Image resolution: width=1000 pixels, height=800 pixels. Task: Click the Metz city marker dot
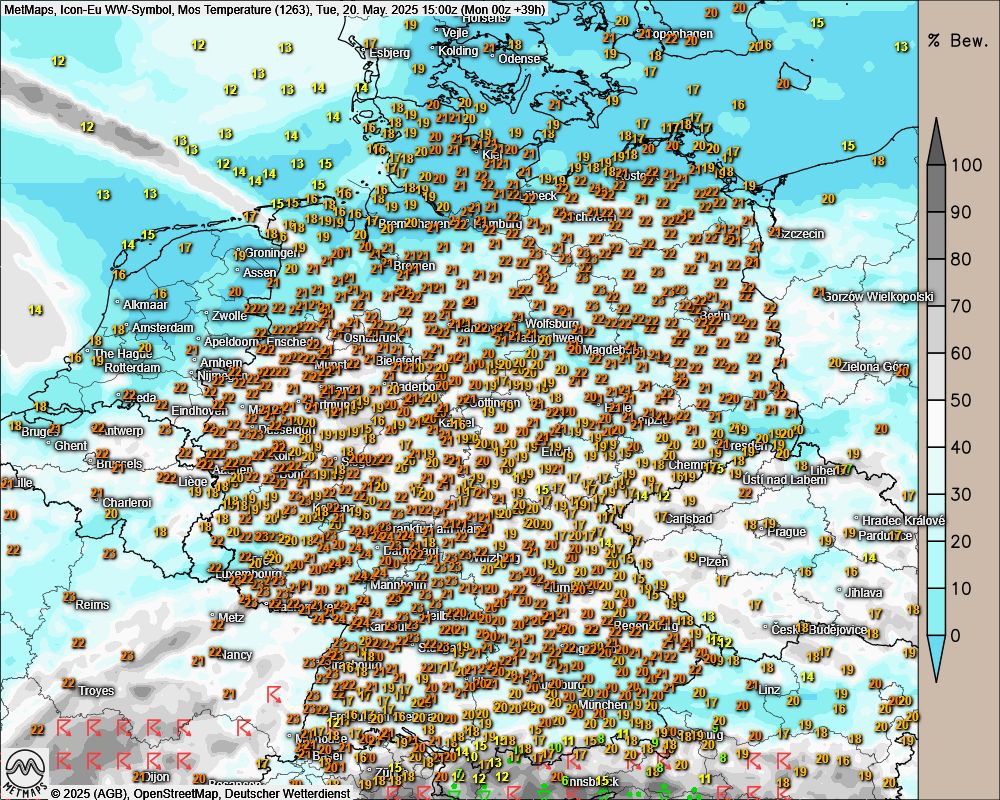213,618
